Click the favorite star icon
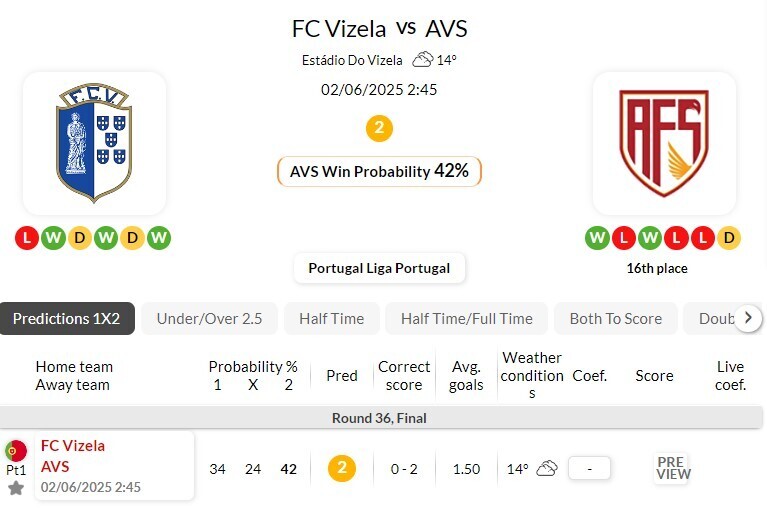The width and height of the screenshot is (767, 510). pyautogui.click(x=16, y=488)
